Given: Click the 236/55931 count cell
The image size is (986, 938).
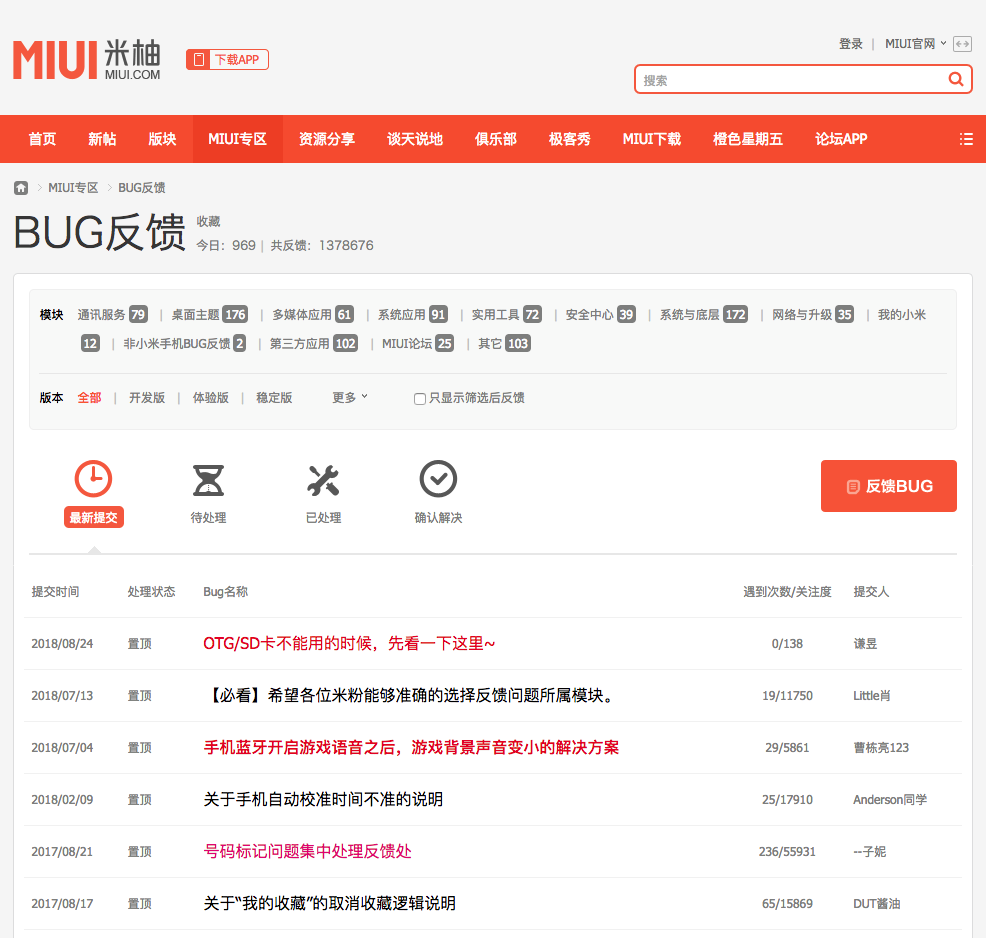Looking at the screenshot, I should pos(787,851).
